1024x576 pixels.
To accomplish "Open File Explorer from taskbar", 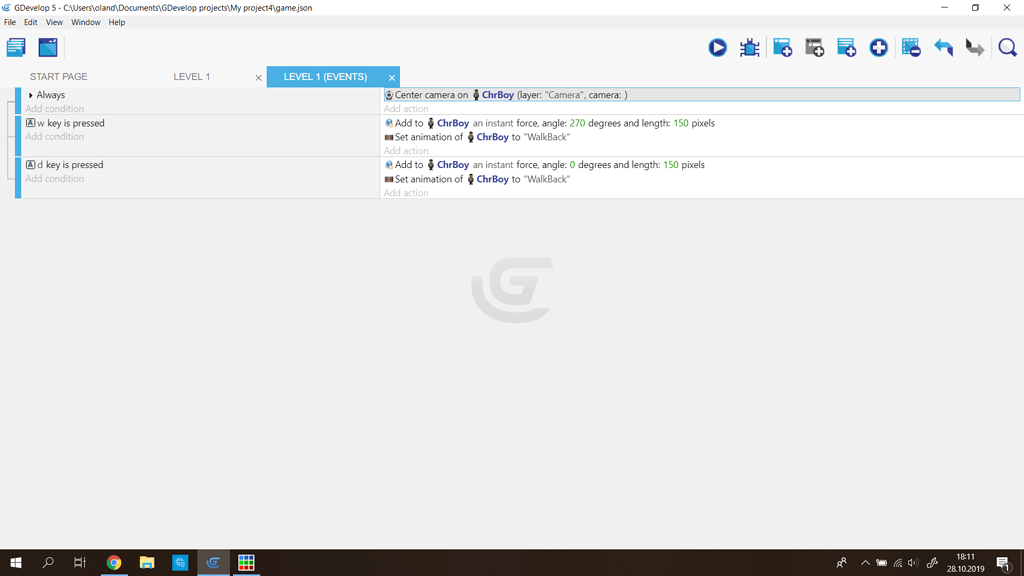I will (x=147, y=562).
